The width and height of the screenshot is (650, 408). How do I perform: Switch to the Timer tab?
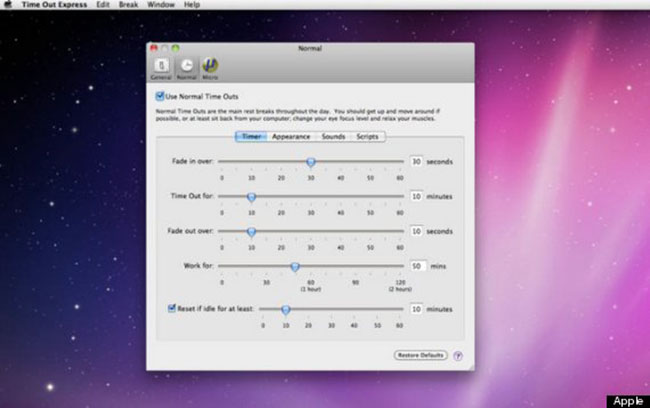coord(251,136)
